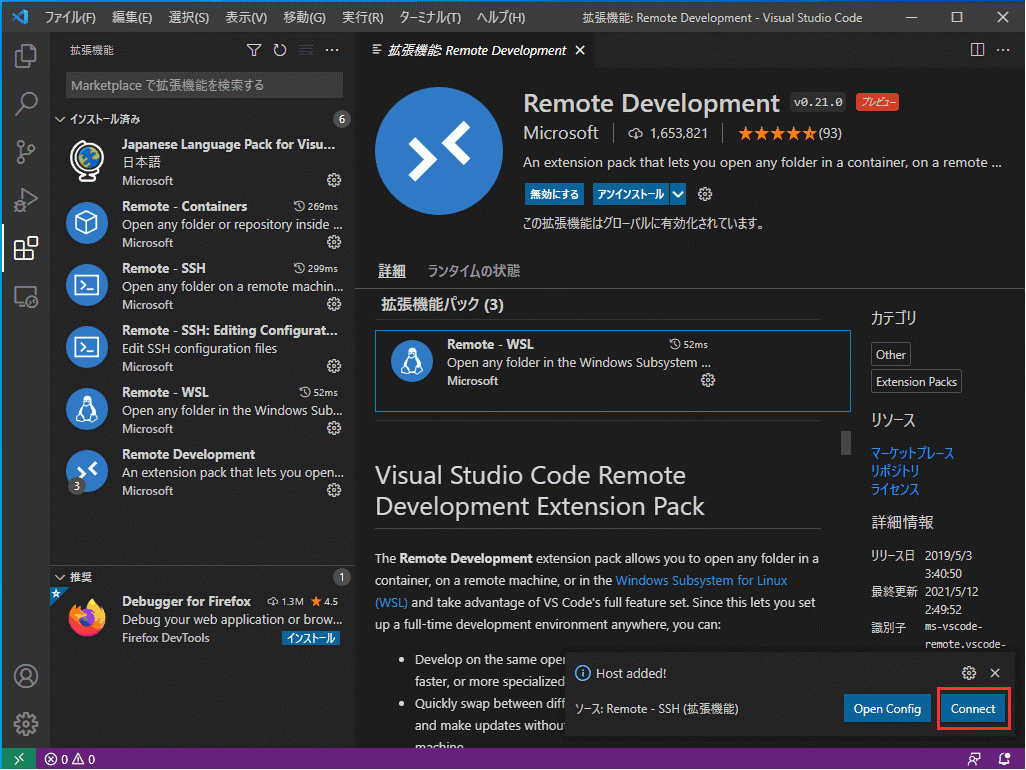
Task: Open errors and warnings in status bar
Action: pos(70,759)
